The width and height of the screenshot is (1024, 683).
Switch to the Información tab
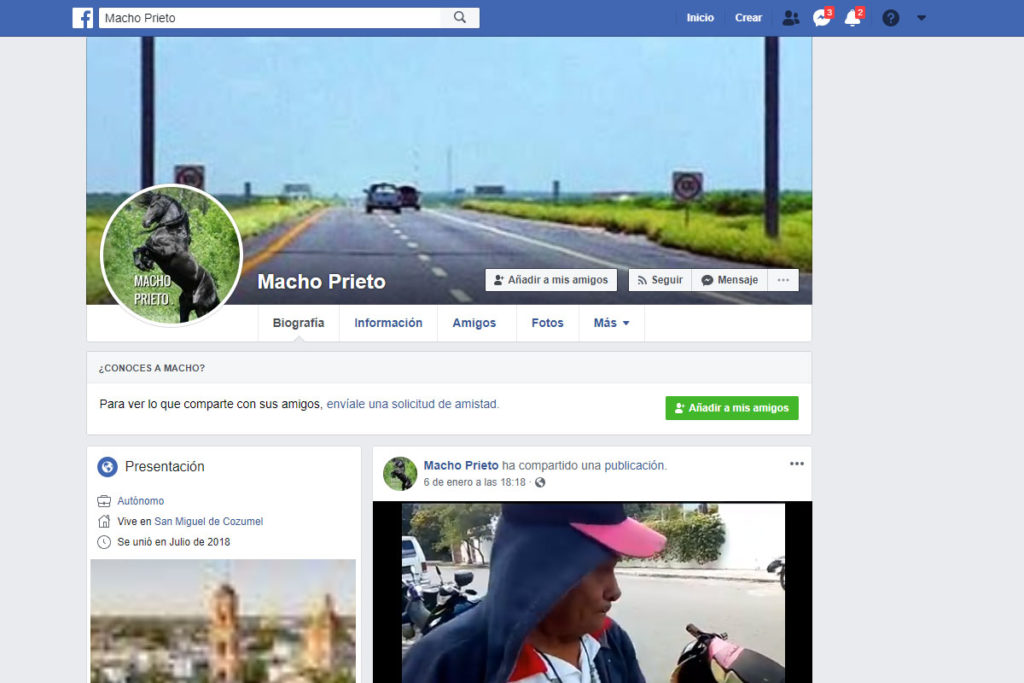point(388,323)
